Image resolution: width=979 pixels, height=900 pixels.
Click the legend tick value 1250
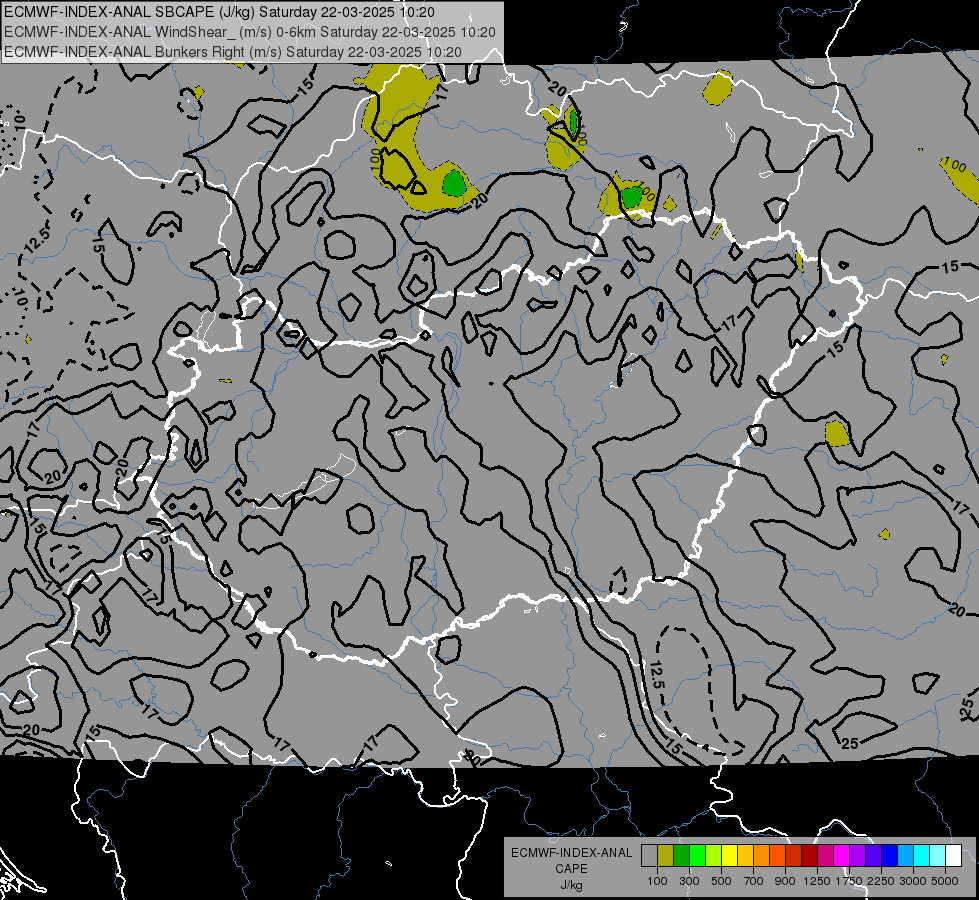pos(817,881)
